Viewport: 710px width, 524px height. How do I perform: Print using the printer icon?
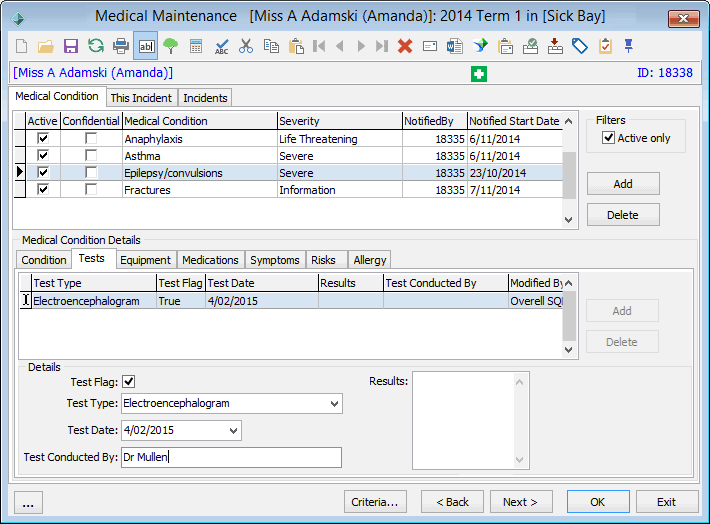click(121, 46)
